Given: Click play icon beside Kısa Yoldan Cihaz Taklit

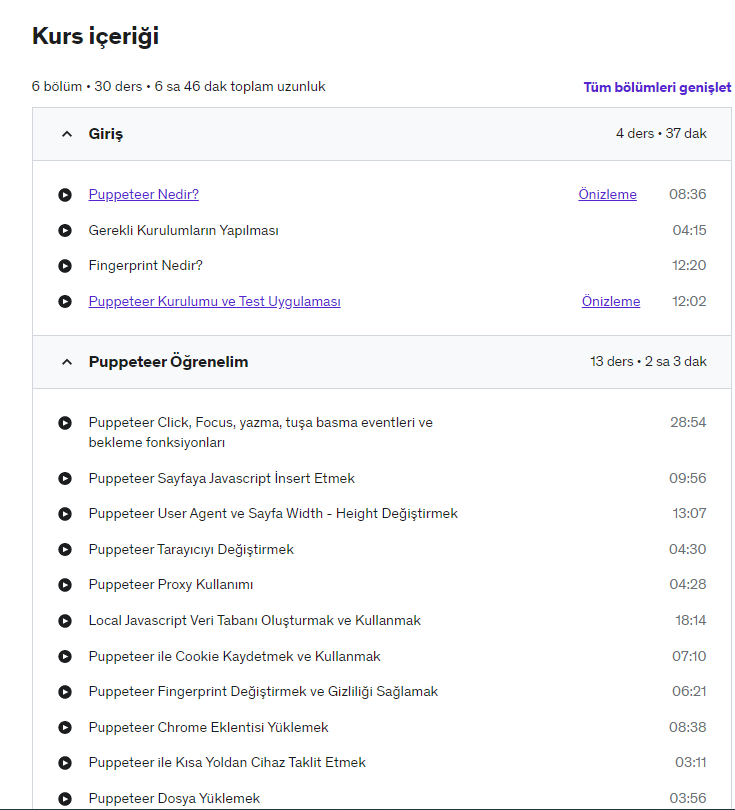Looking at the screenshot, I should pyautogui.click(x=65, y=762).
